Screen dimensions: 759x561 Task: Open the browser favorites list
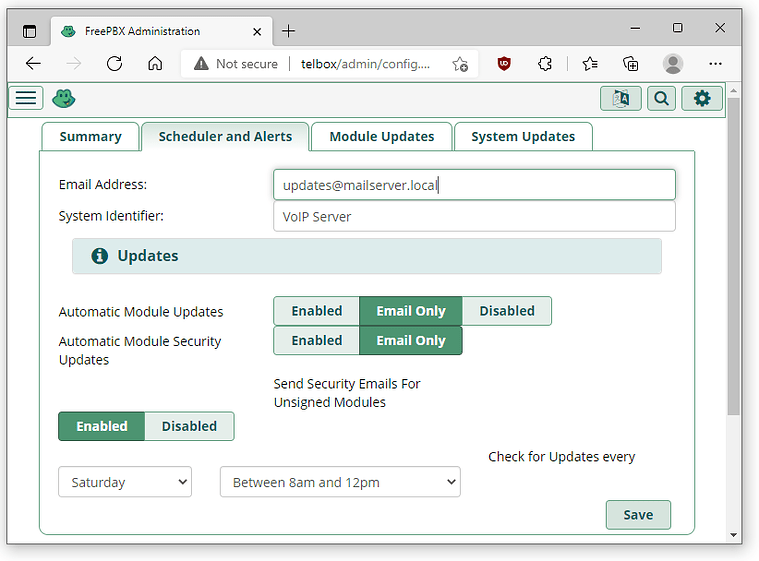click(x=589, y=63)
